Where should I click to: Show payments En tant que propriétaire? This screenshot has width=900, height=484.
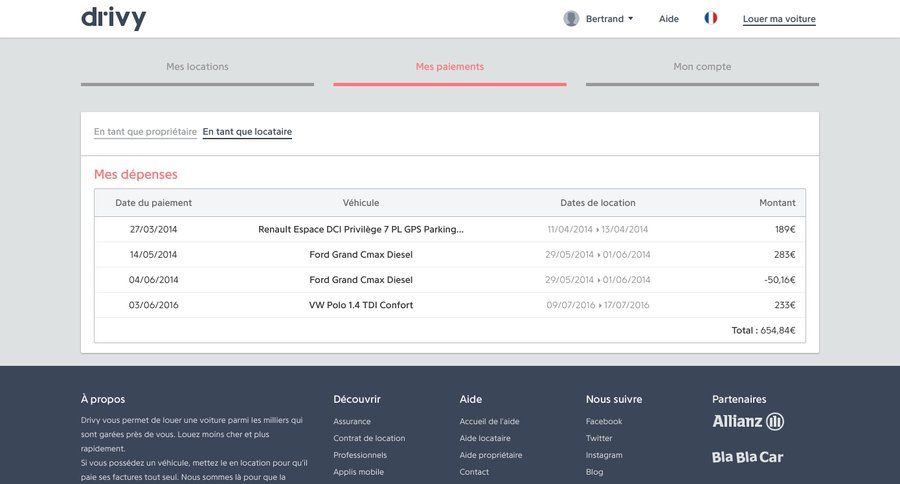145,131
